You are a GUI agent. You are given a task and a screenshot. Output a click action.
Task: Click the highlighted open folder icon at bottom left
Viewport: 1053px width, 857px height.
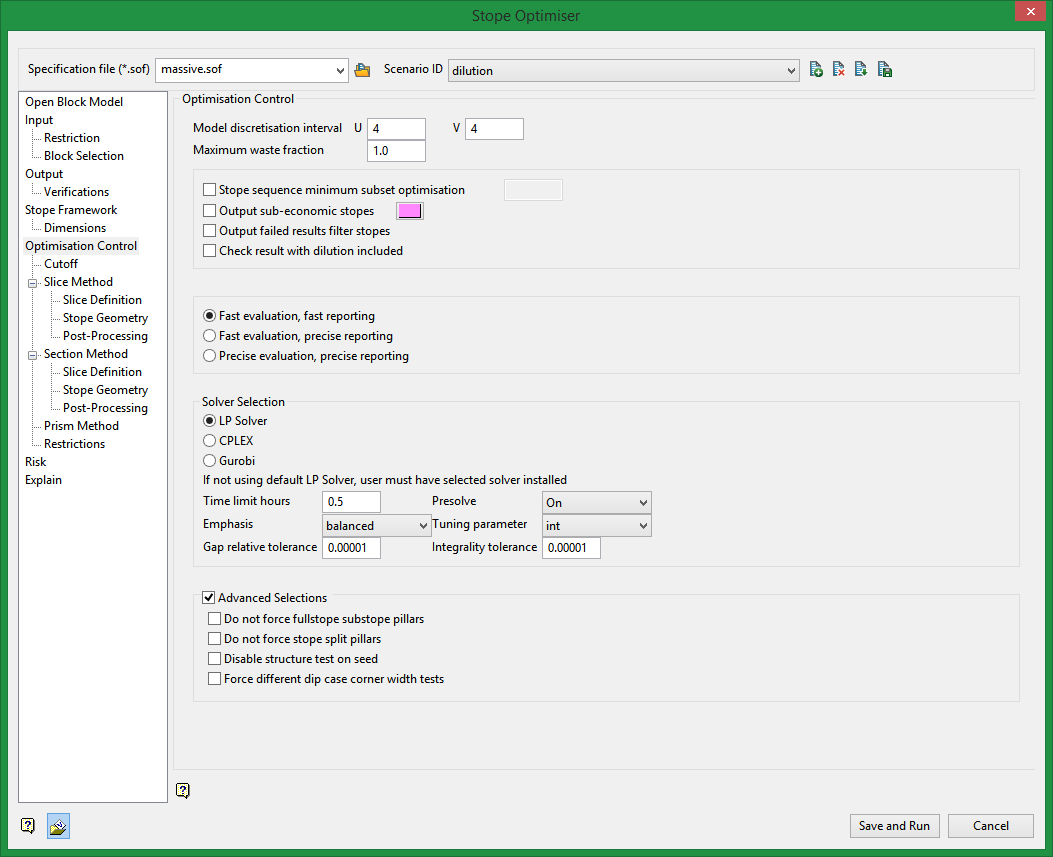58,826
